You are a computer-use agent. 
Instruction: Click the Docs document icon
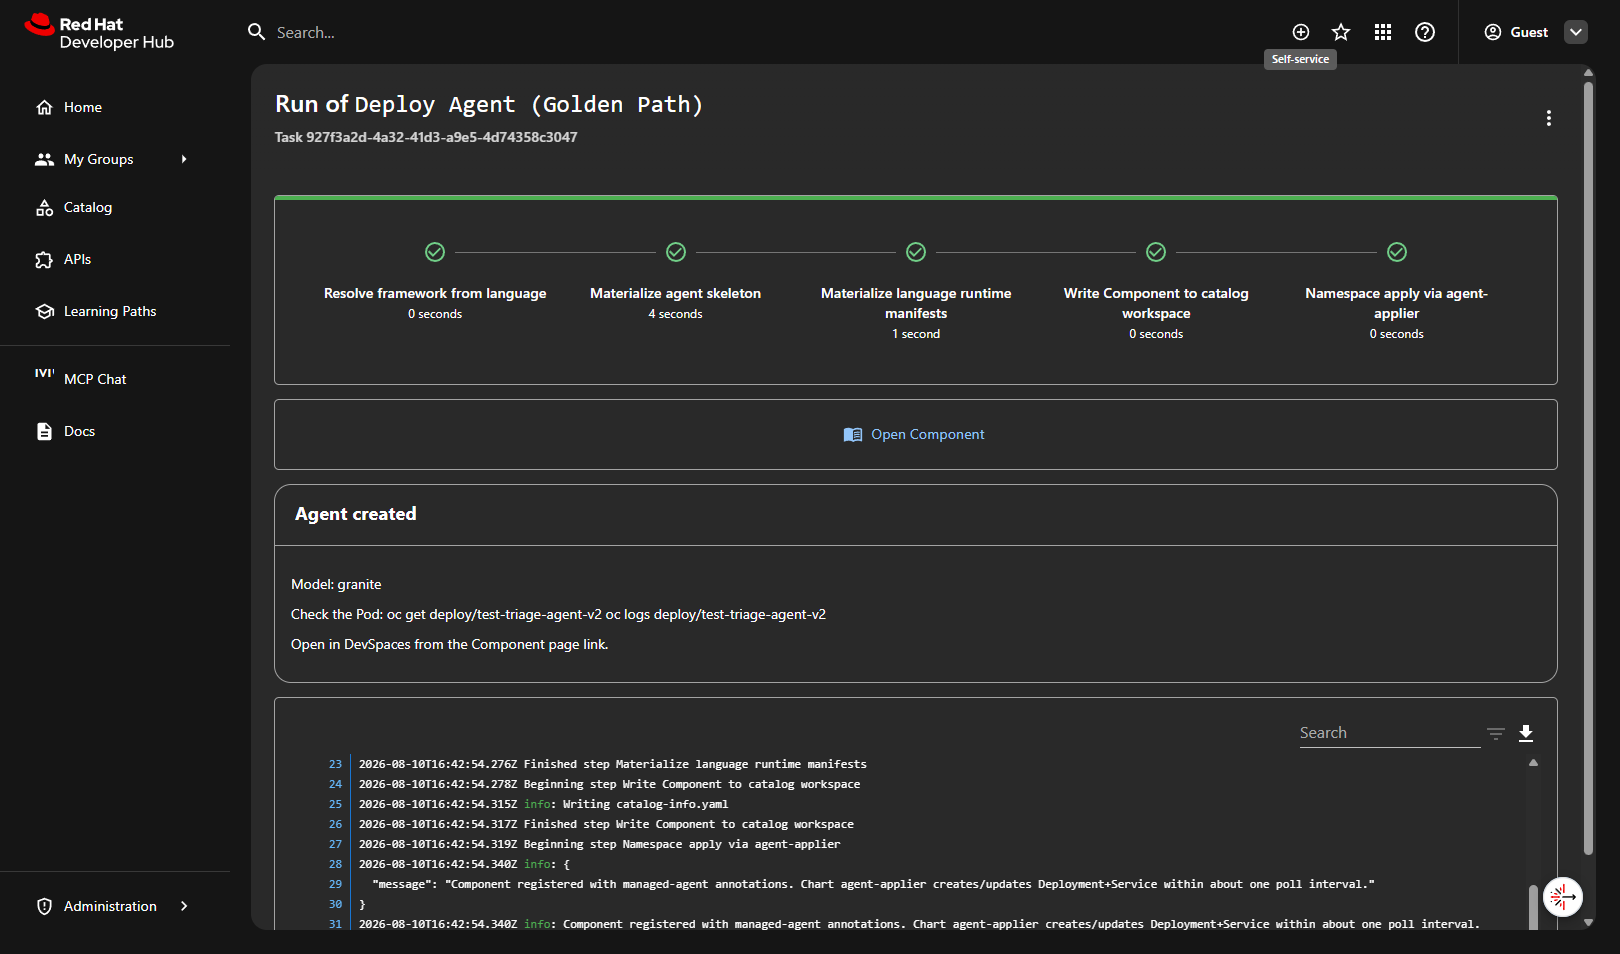(x=44, y=431)
